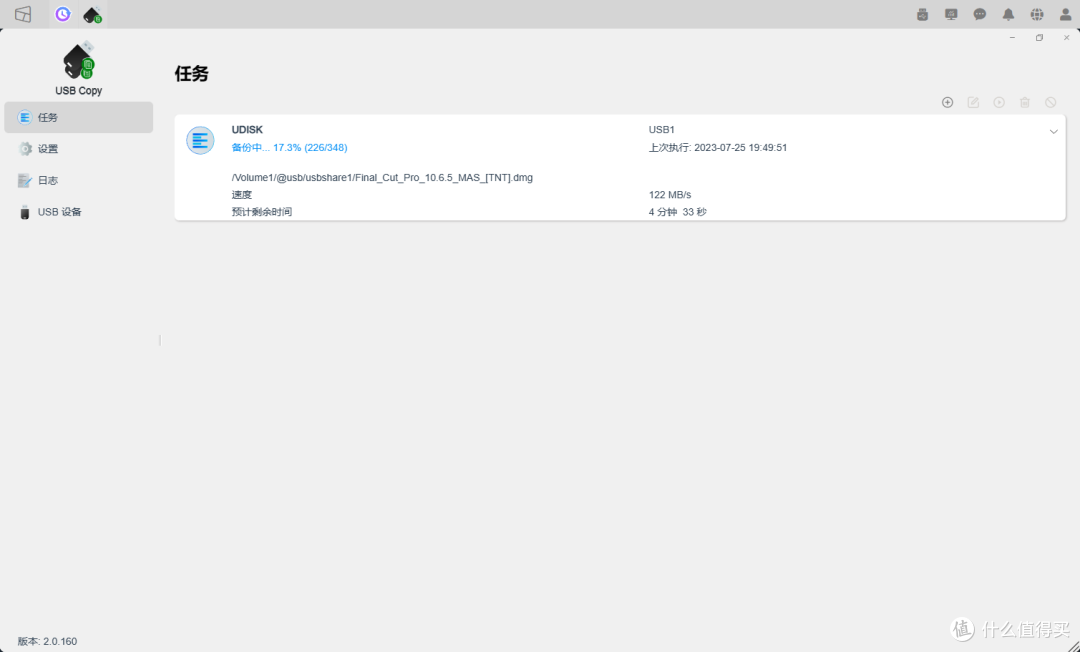
Task: Open the 日志 sidebar item
Action: pos(79,180)
